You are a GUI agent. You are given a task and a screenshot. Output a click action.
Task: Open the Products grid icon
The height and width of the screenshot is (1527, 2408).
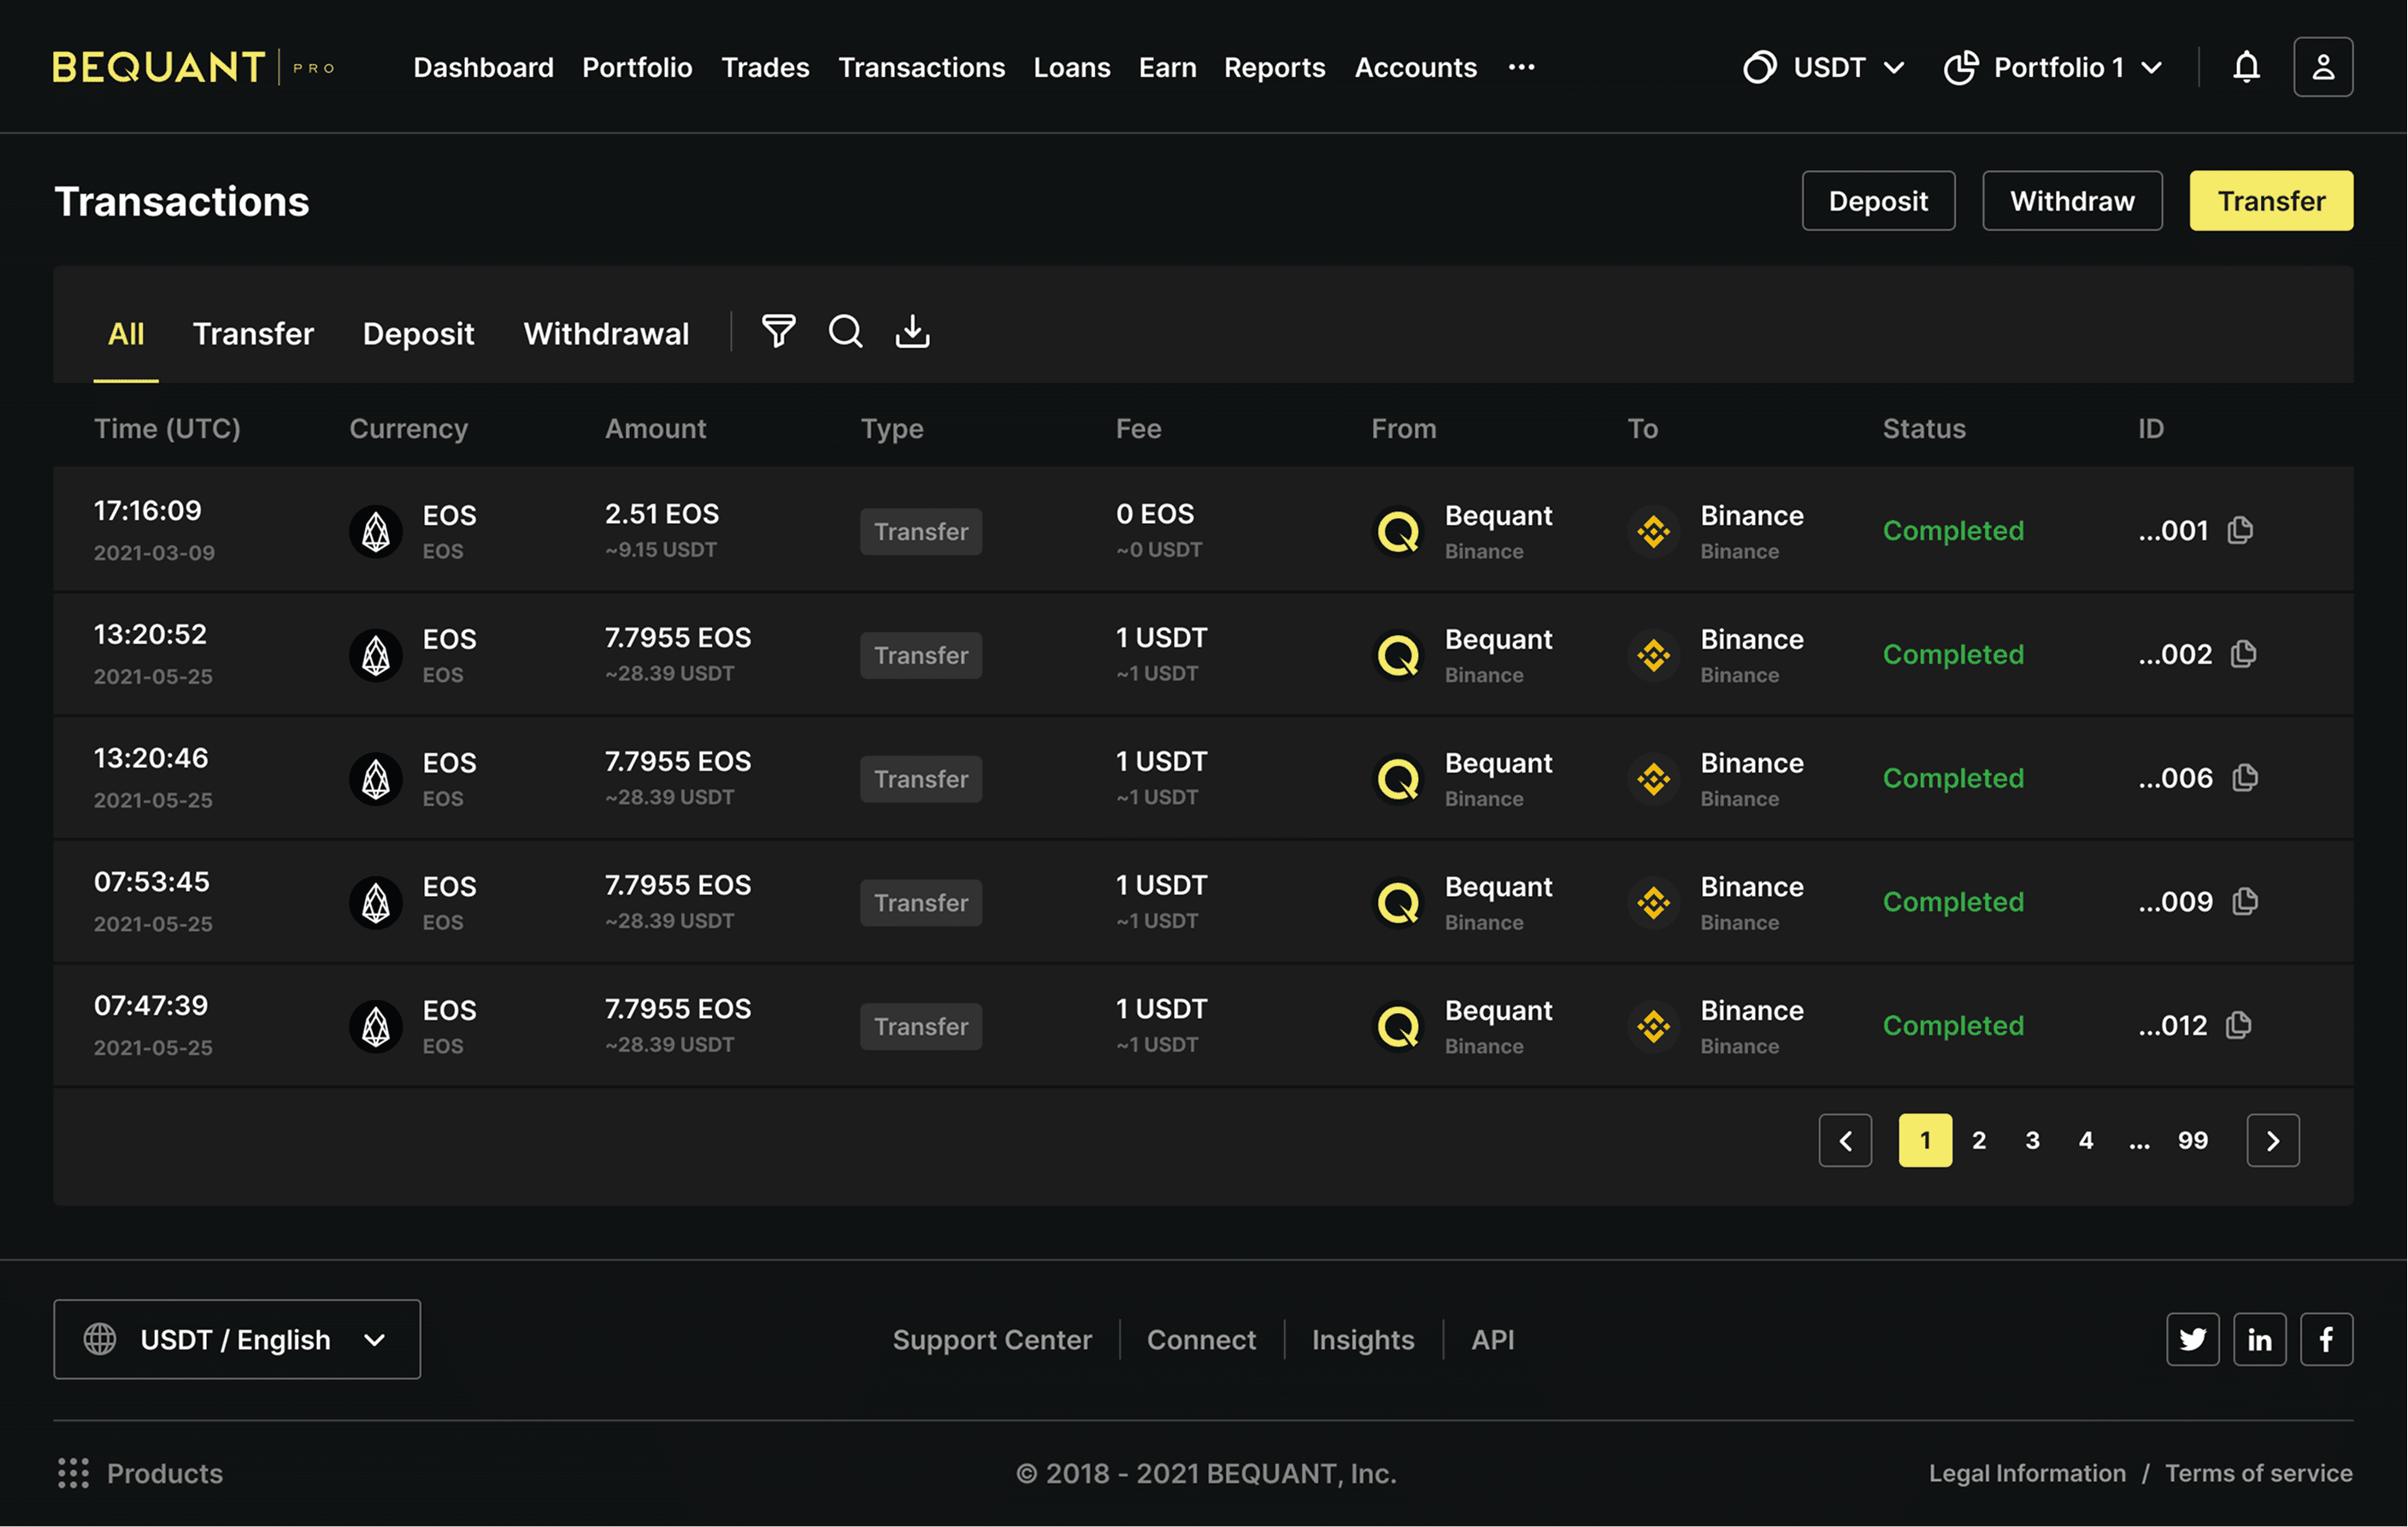coord(73,1473)
